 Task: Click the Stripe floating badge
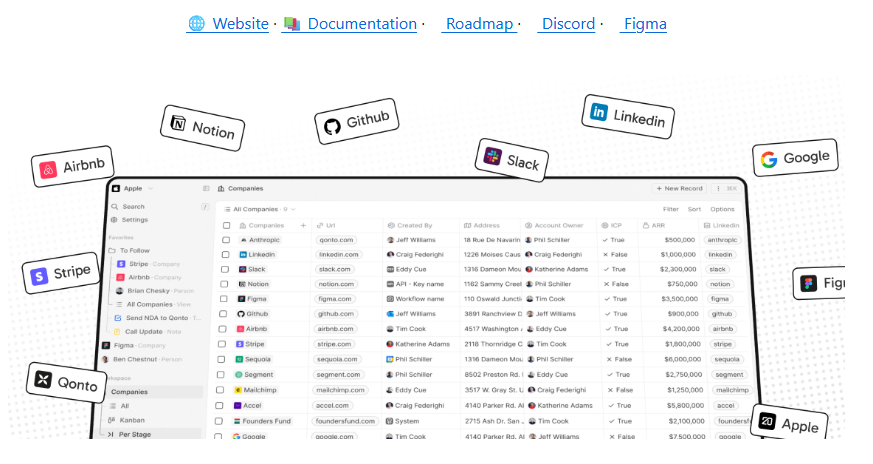pyautogui.click(x=61, y=273)
